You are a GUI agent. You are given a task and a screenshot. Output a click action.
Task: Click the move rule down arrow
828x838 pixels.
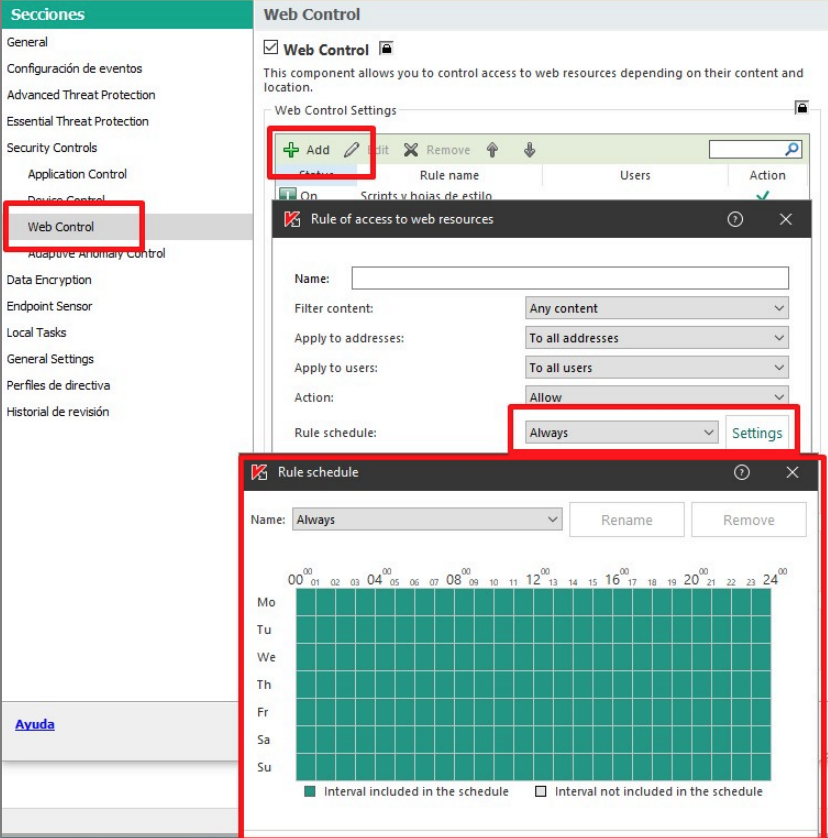(x=529, y=150)
